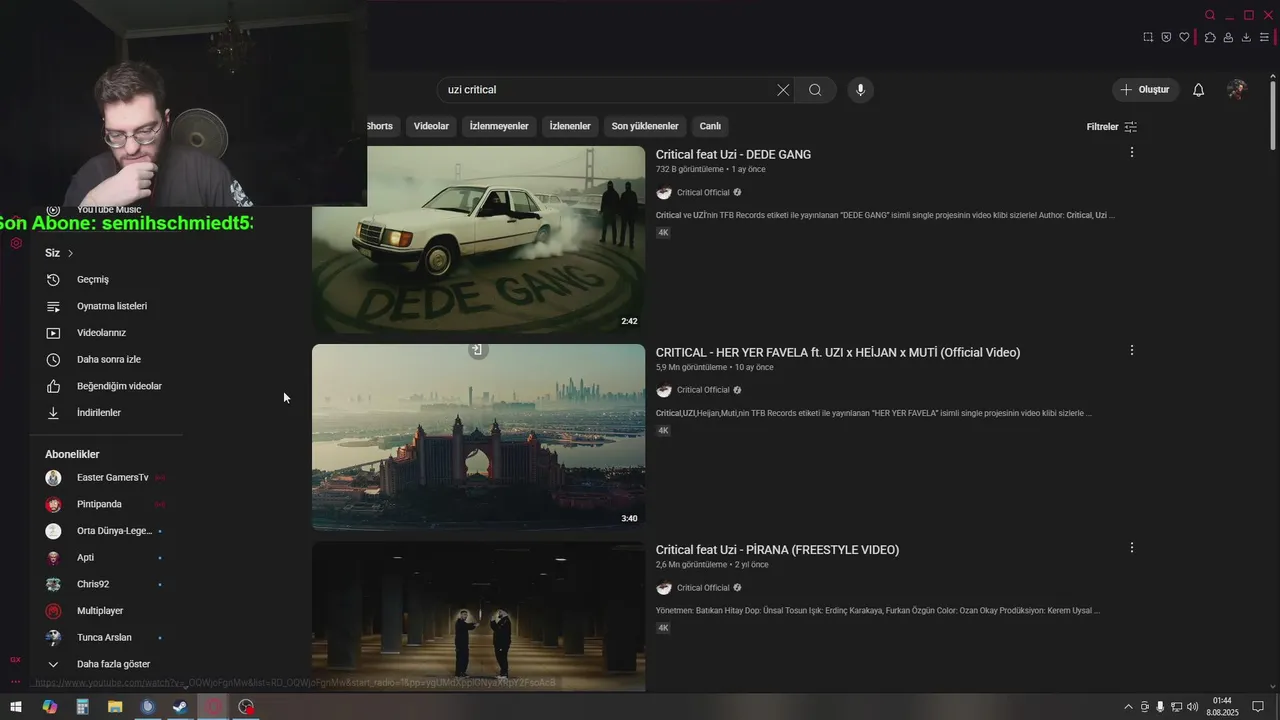Clear the search box with the X icon
Image resolution: width=1280 pixels, height=720 pixels.
click(783, 90)
